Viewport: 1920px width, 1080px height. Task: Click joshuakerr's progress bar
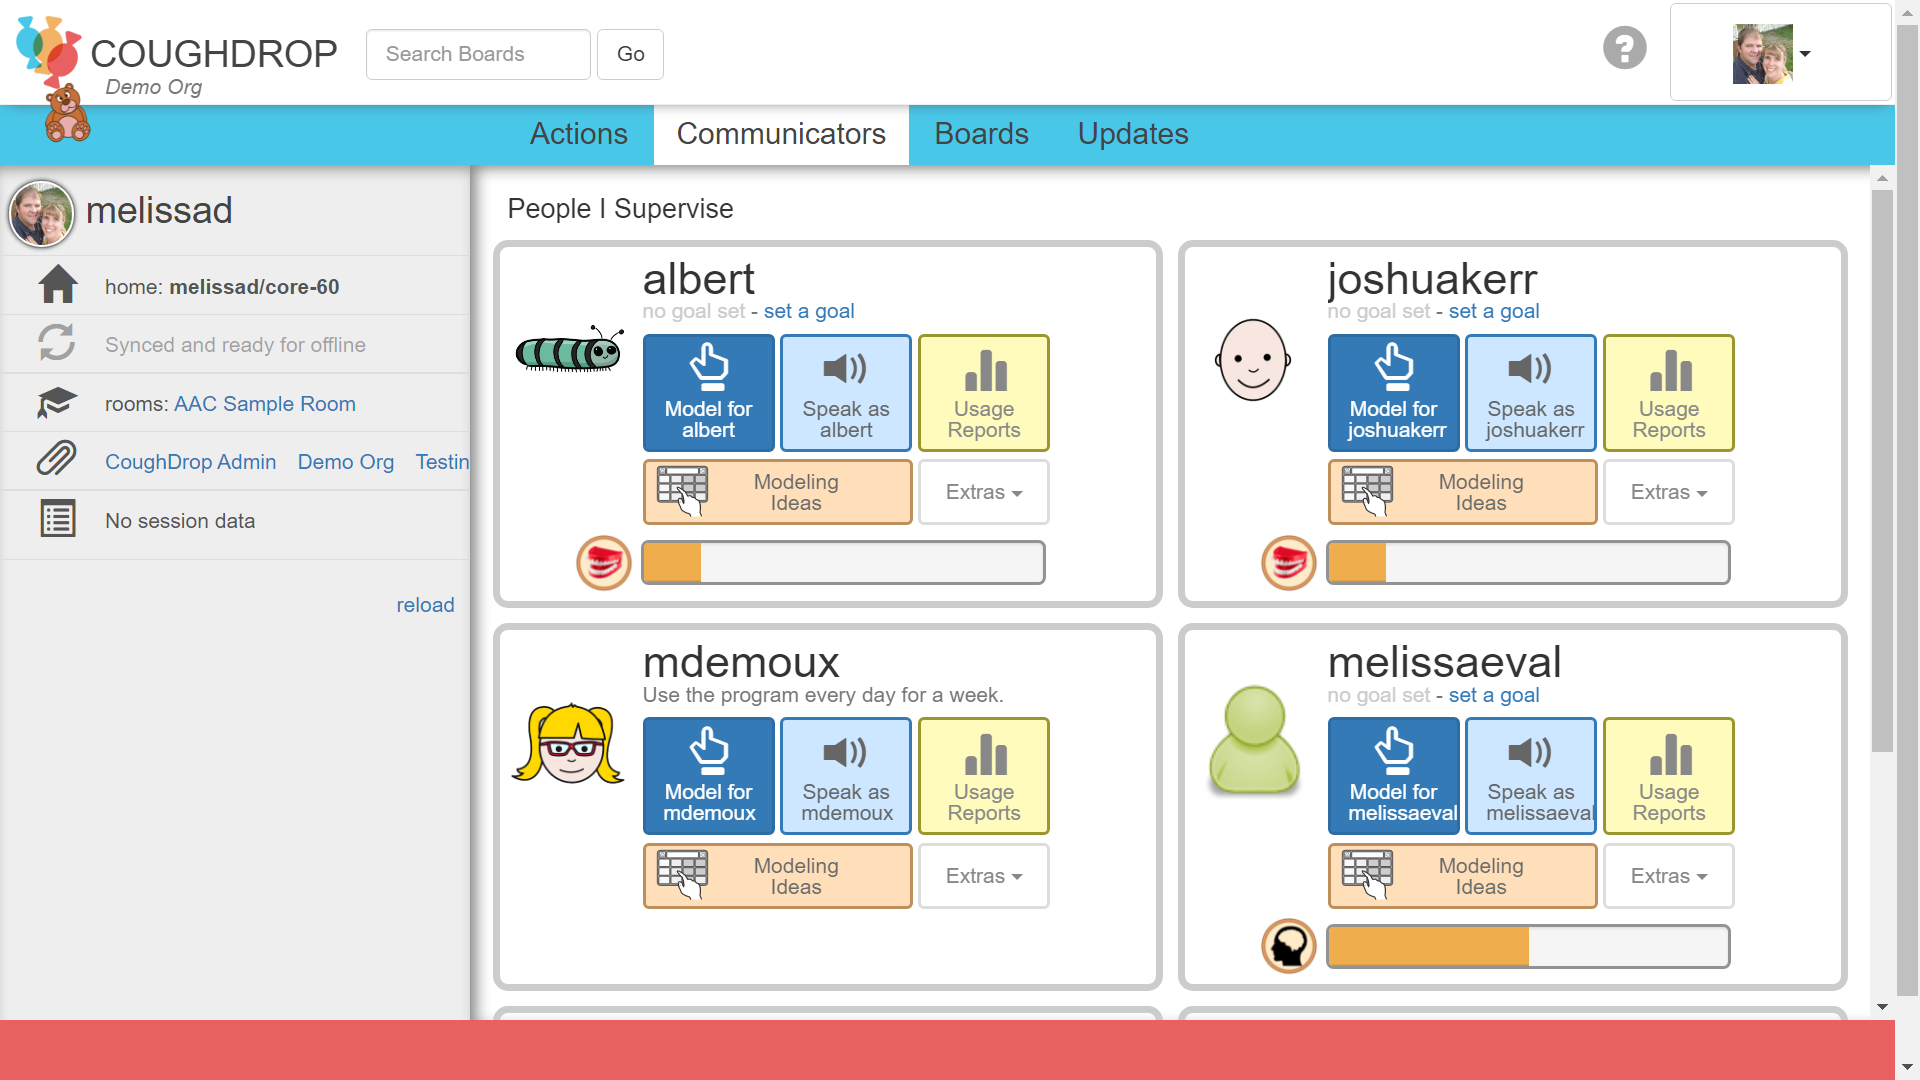coord(1528,563)
